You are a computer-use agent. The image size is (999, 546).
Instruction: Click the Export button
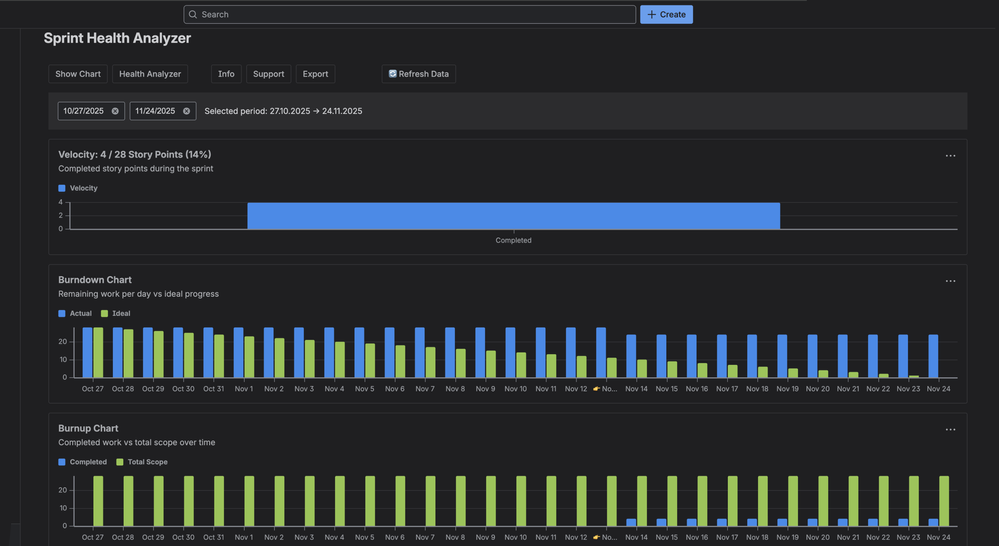point(315,74)
